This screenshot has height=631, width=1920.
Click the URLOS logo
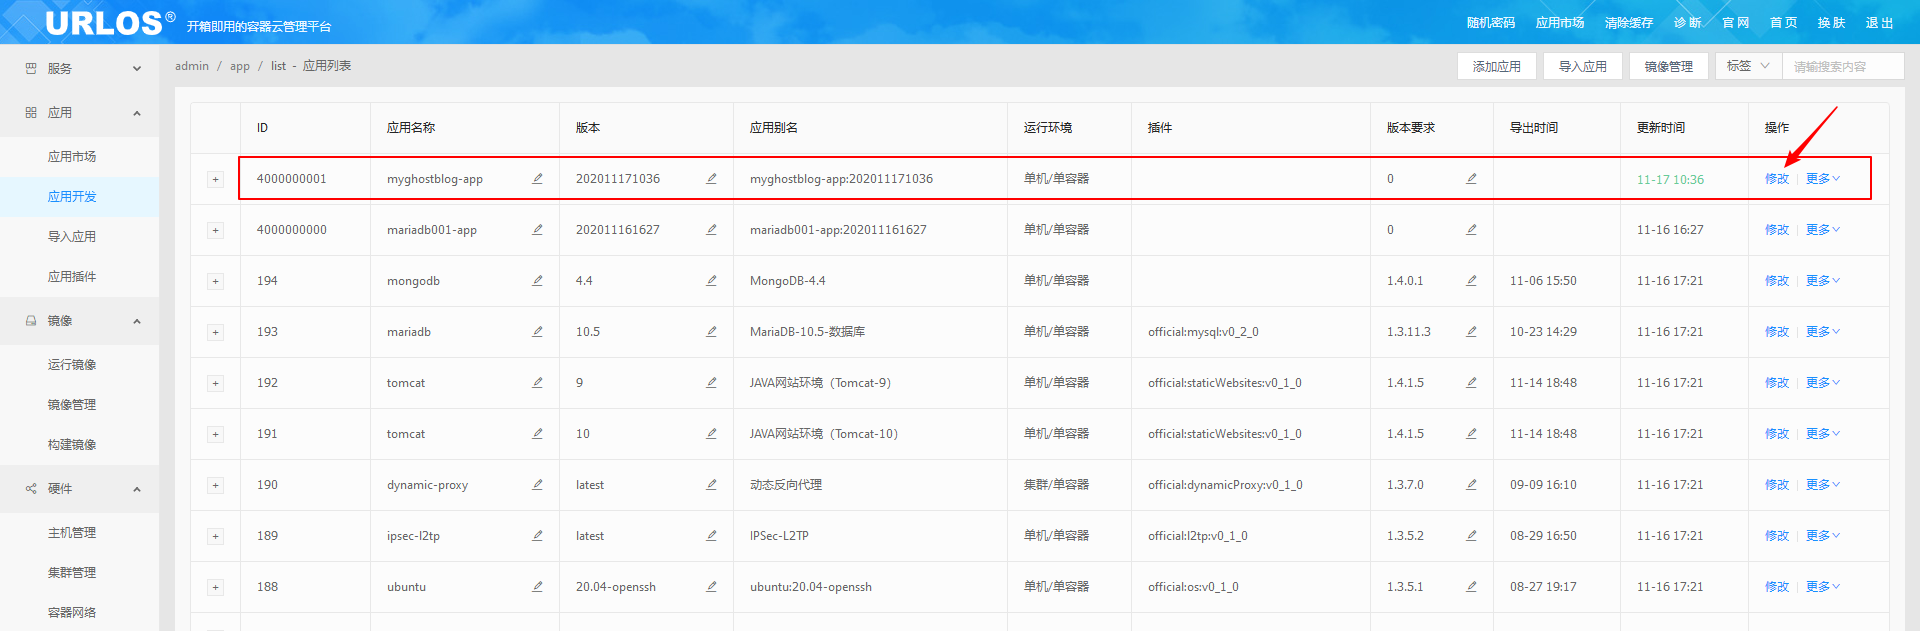coord(109,22)
